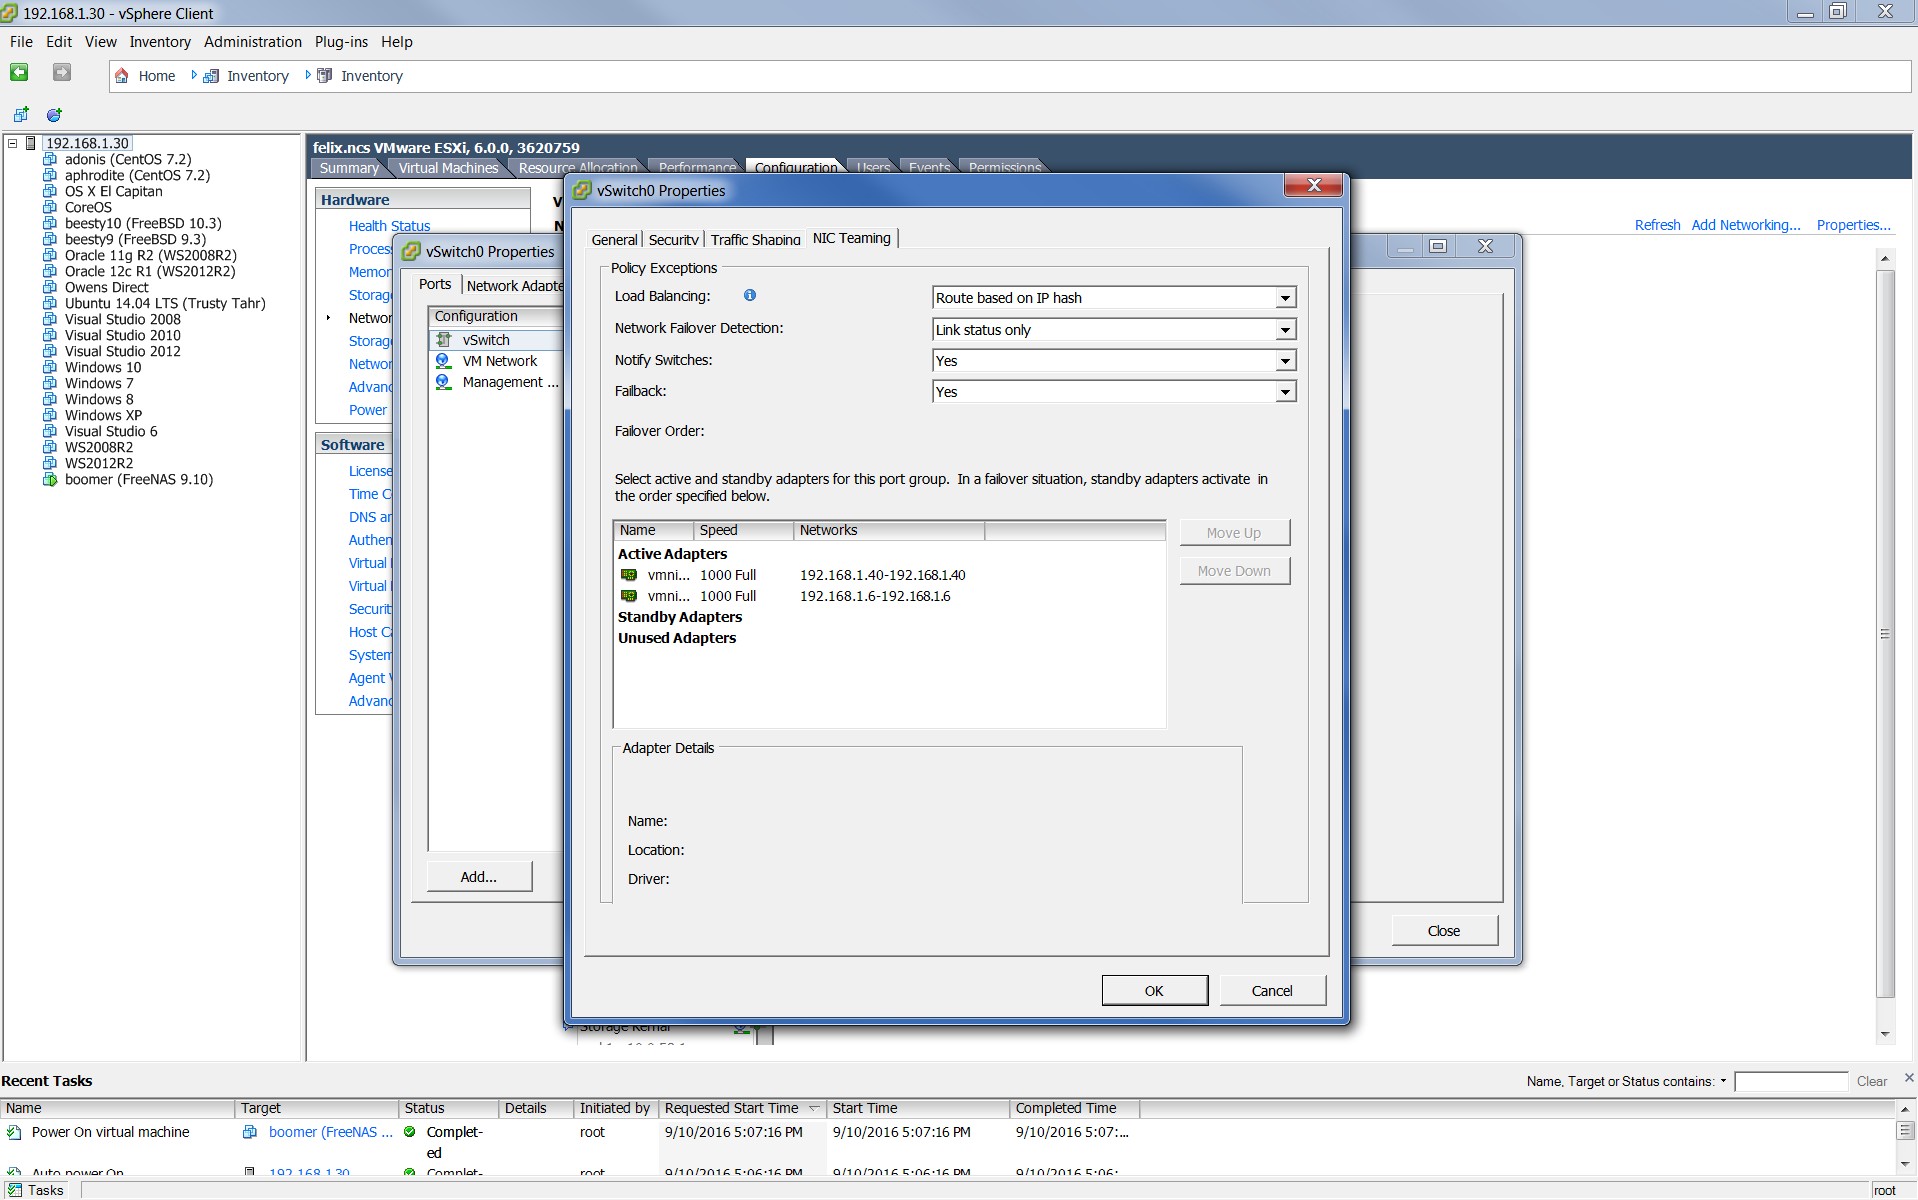Switch to the General tab
This screenshot has width=1918, height=1200.
pyautogui.click(x=614, y=240)
